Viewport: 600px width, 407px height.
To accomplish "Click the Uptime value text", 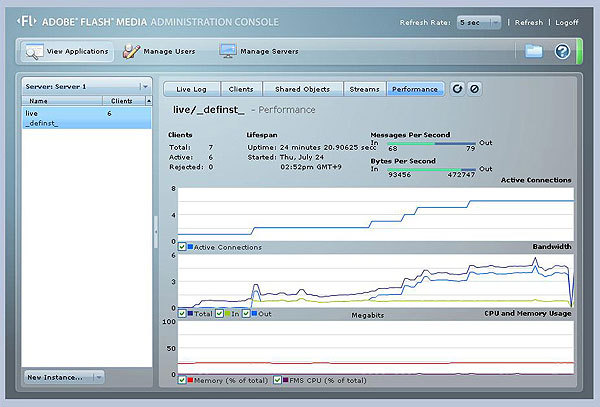I will [328, 147].
